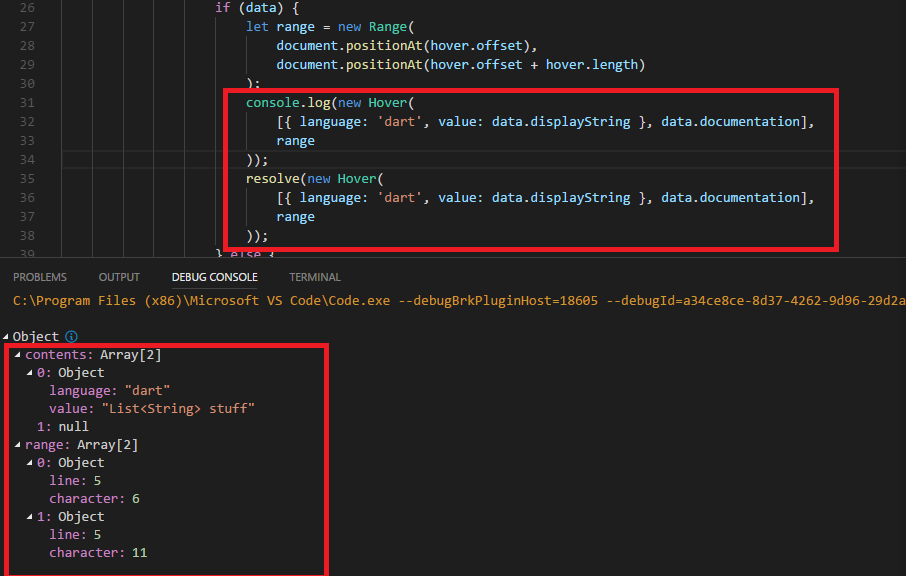This screenshot has width=906, height=576.
Task: Click 'let range = new Range(' on line 27
Action: click(330, 27)
